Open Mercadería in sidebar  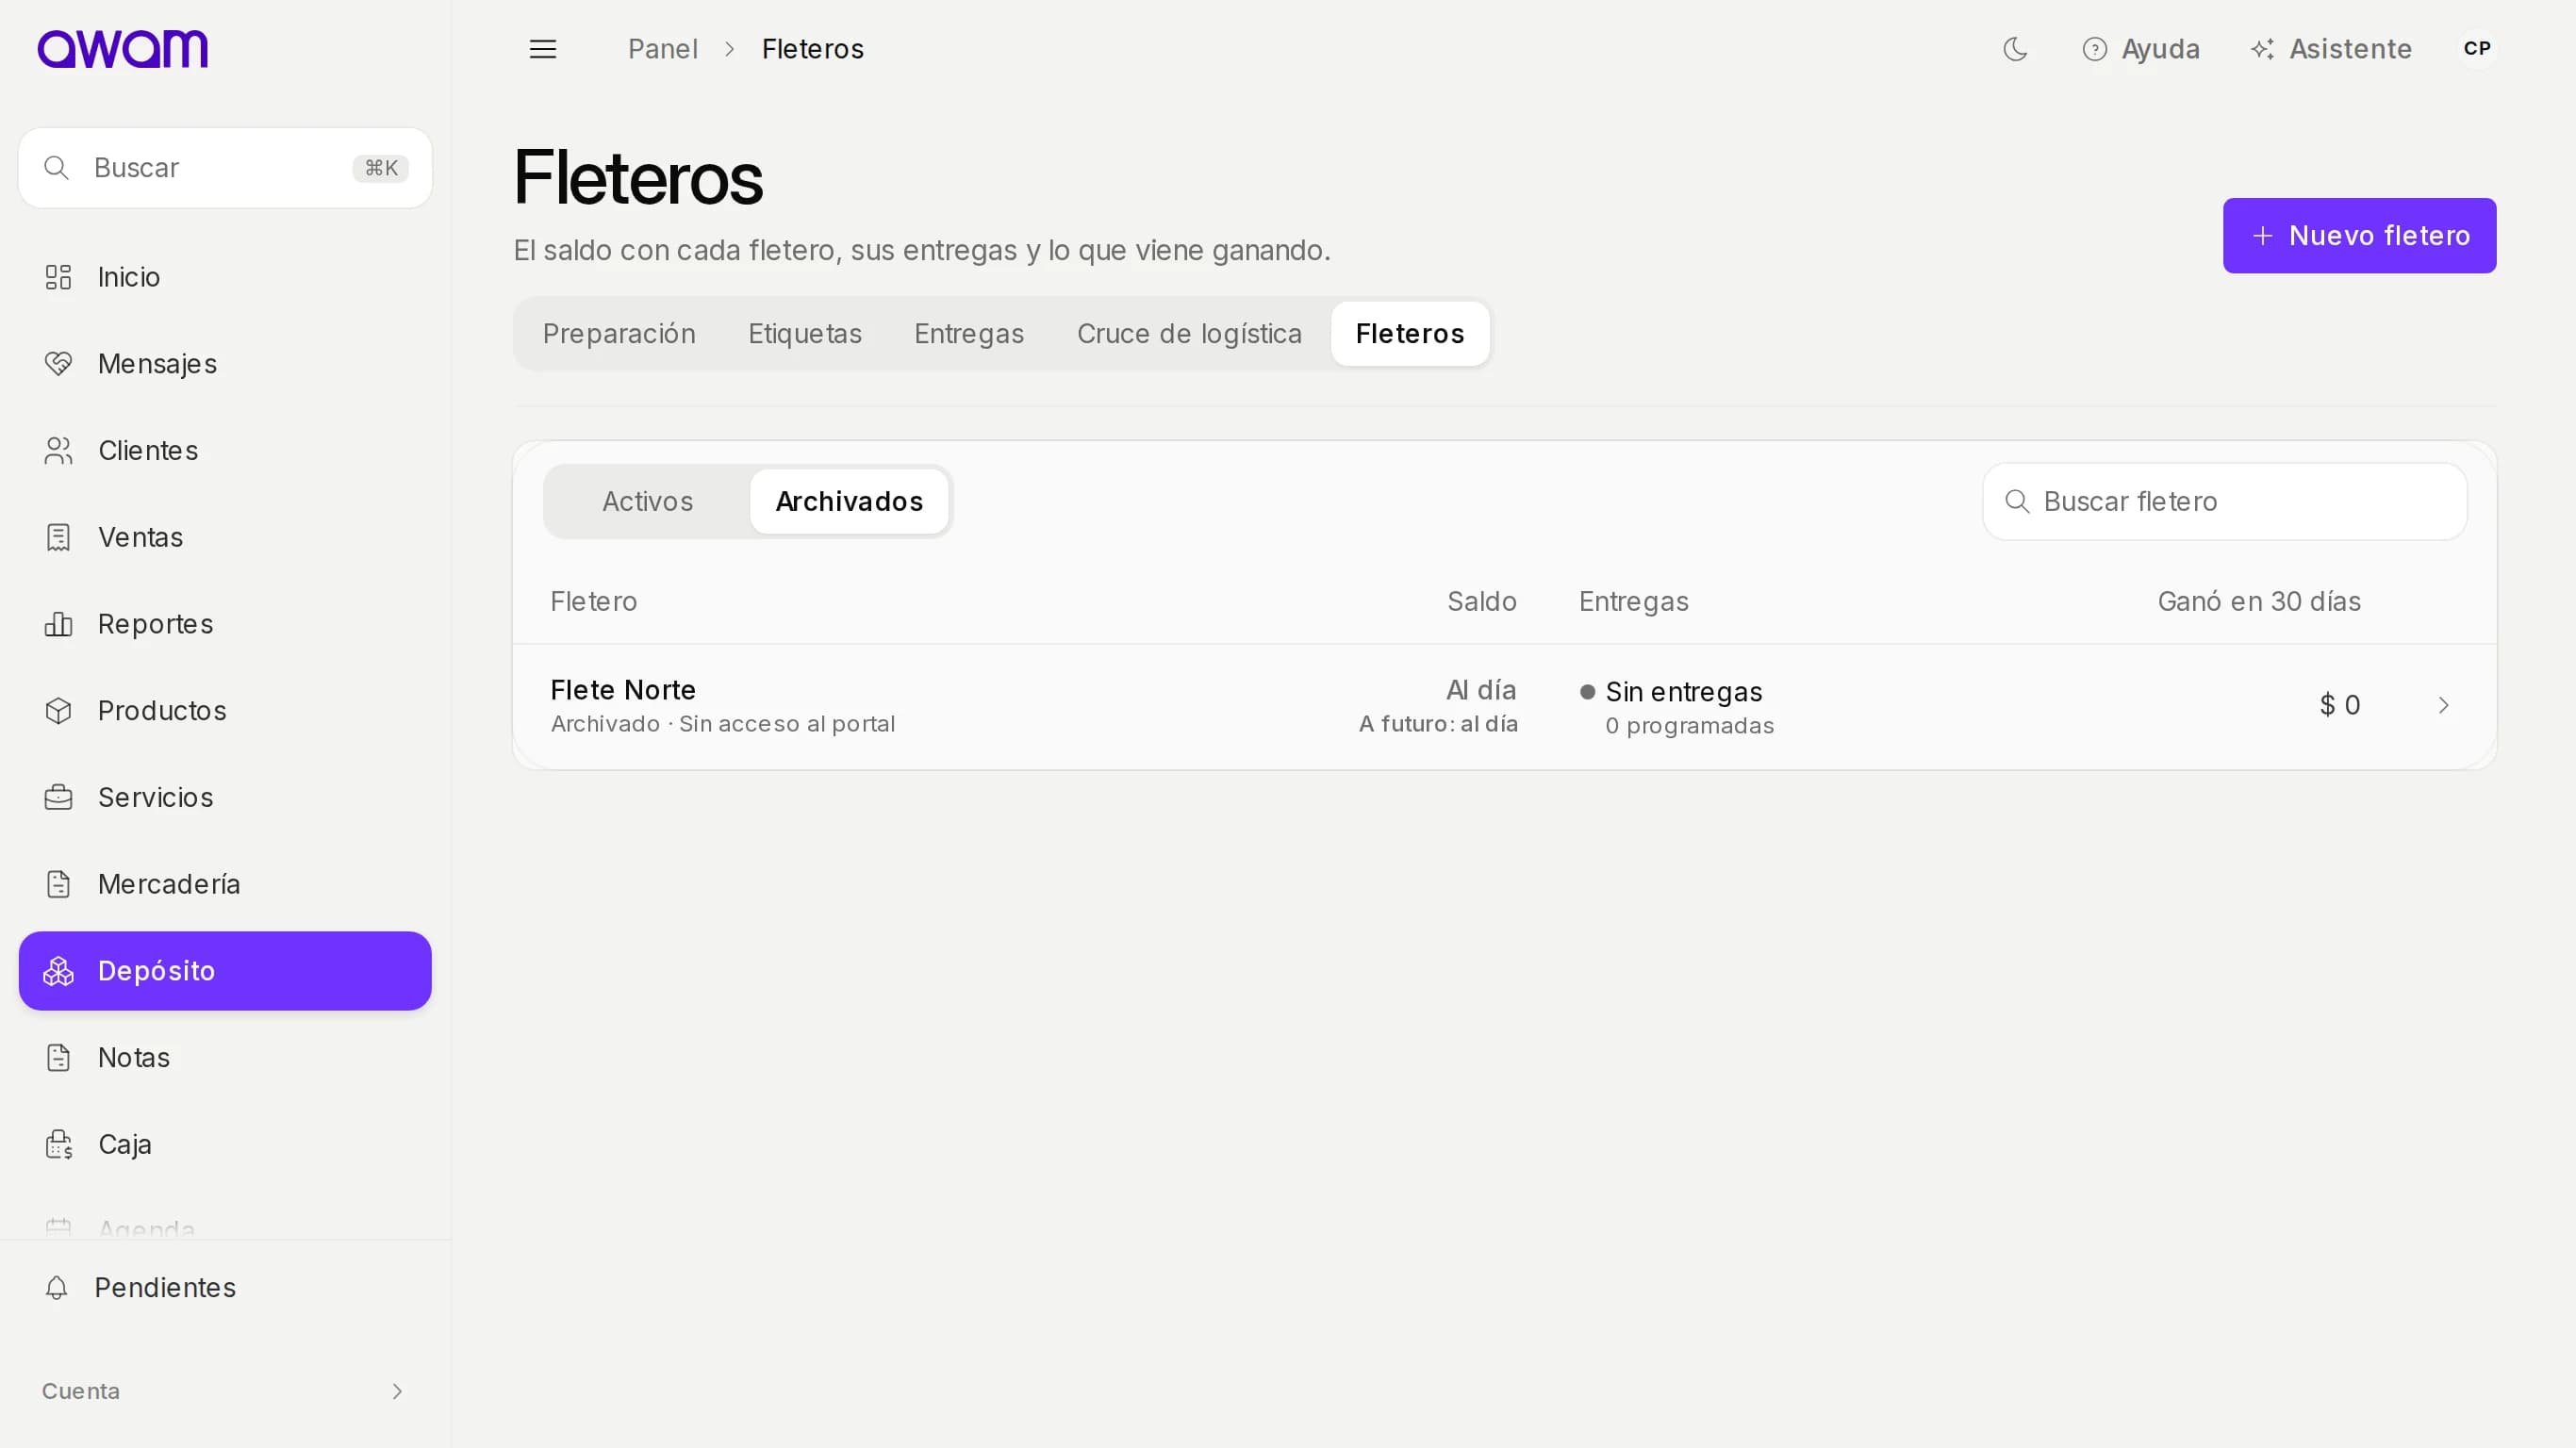pos(225,884)
